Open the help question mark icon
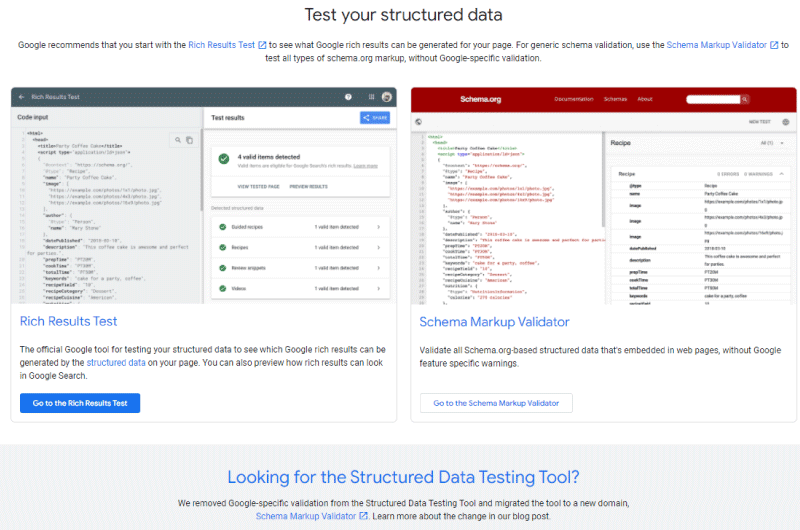Viewport: 800px width, 530px height. (x=348, y=97)
